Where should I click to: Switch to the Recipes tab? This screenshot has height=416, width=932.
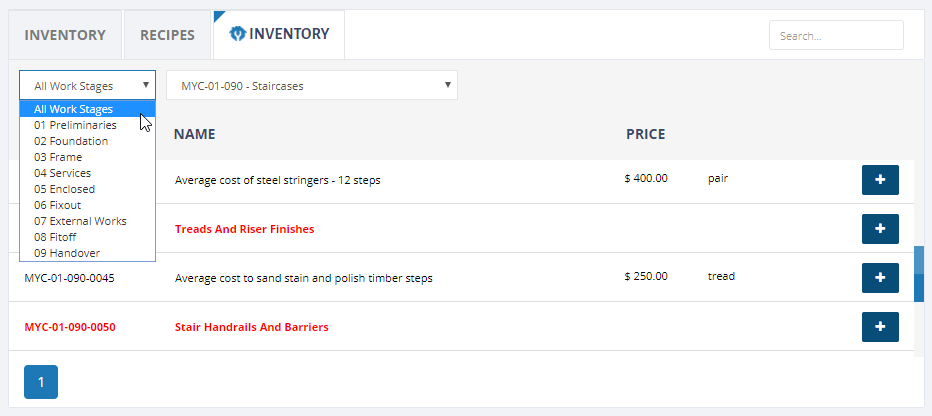(167, 35)
